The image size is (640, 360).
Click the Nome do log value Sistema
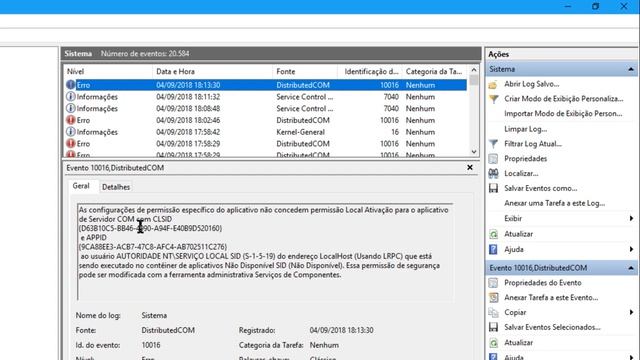(154, 315)
